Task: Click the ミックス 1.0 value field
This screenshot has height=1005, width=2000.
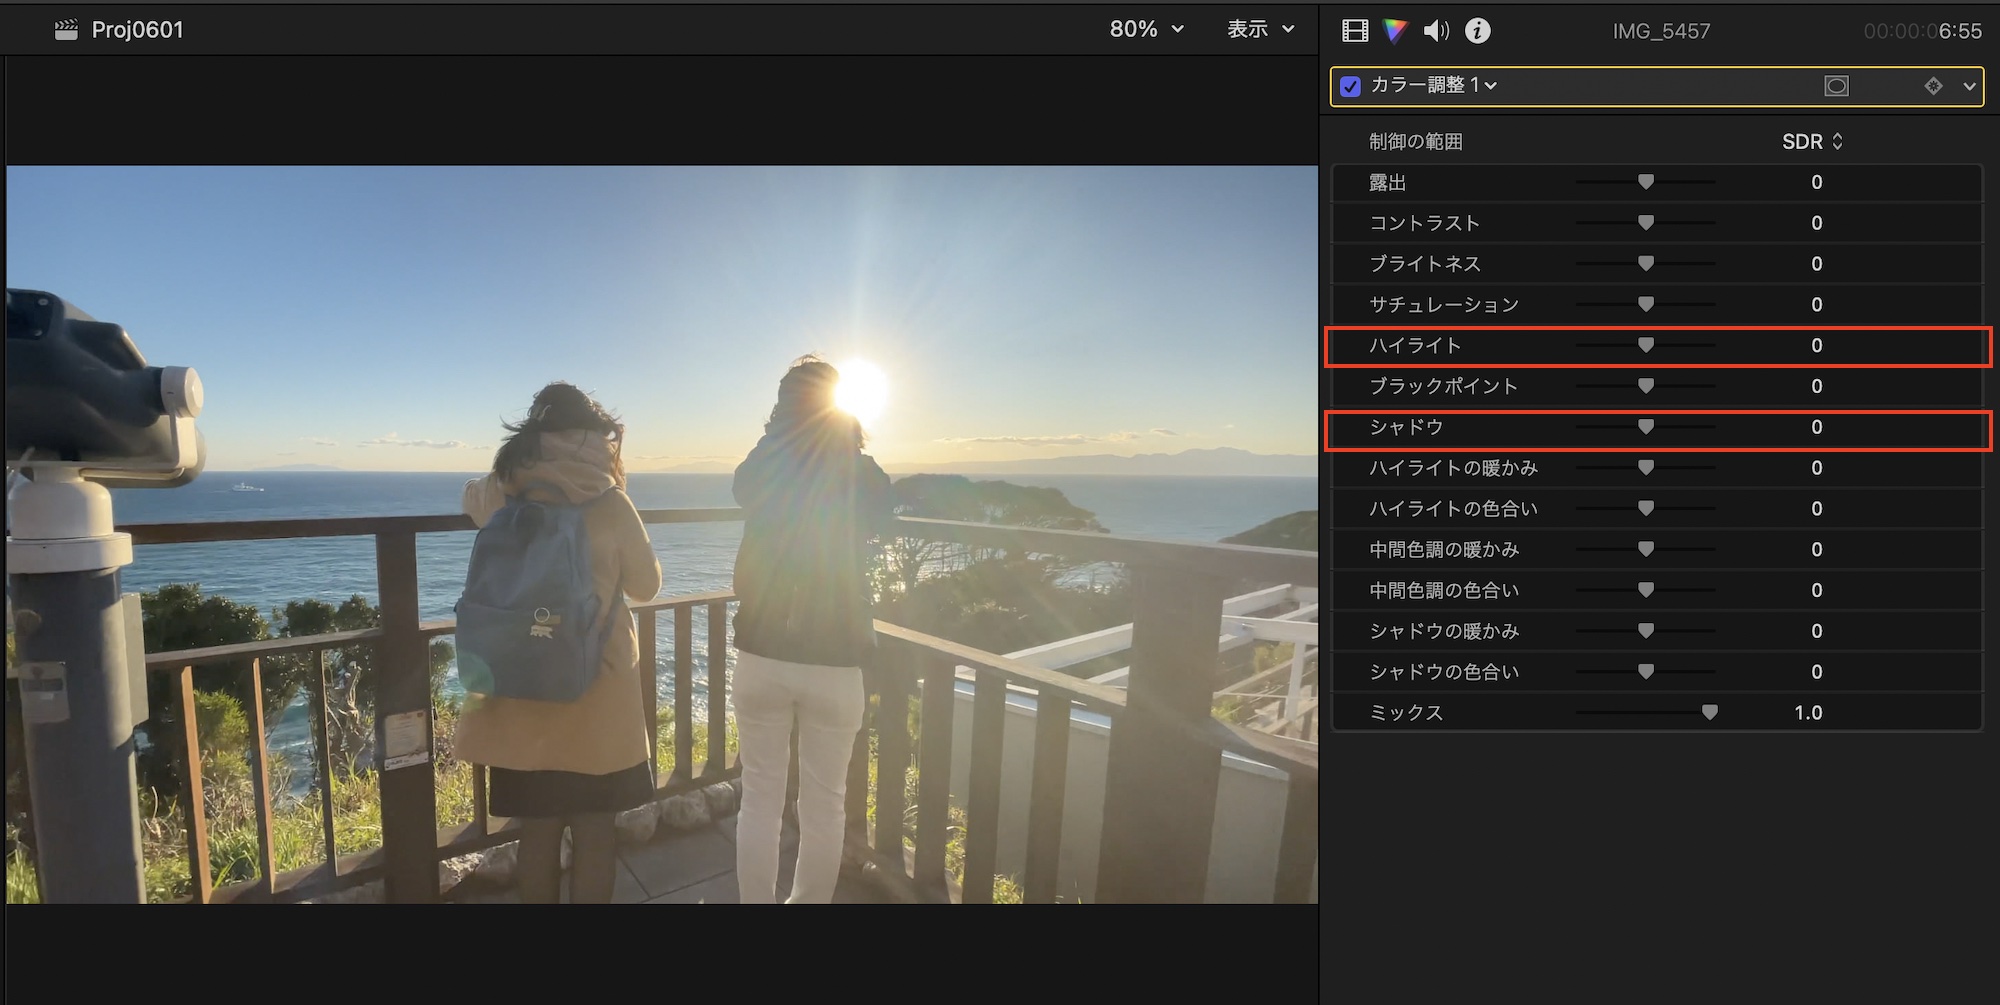Action: pyautogui.click(x=1808, y=713)
